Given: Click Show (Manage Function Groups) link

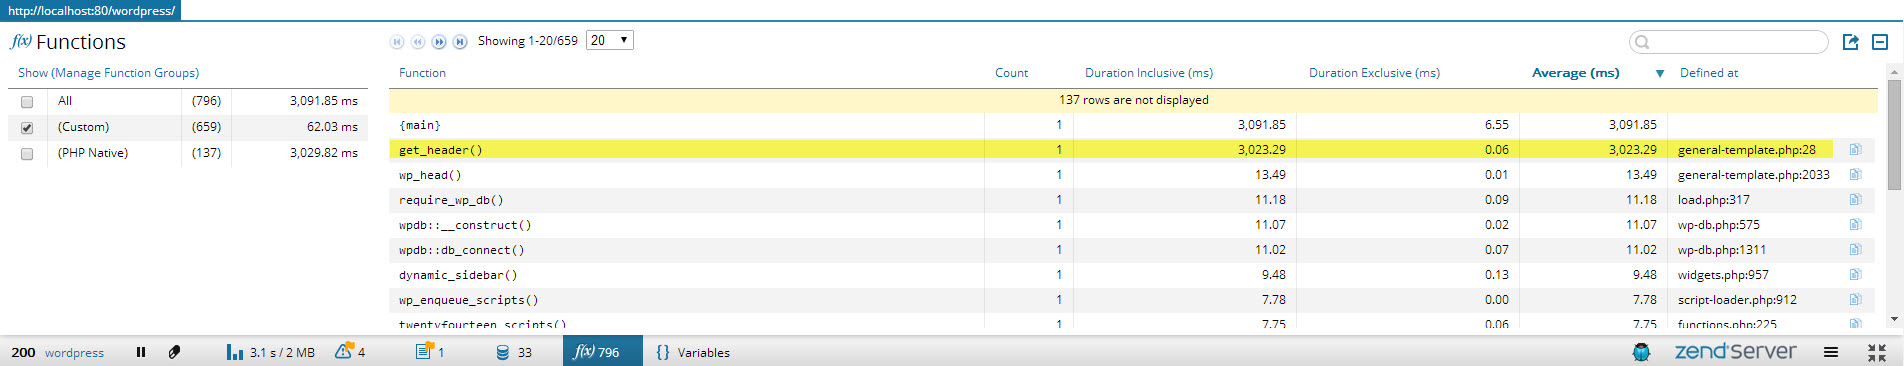Looking at the screenshot, I should [108, 73].
